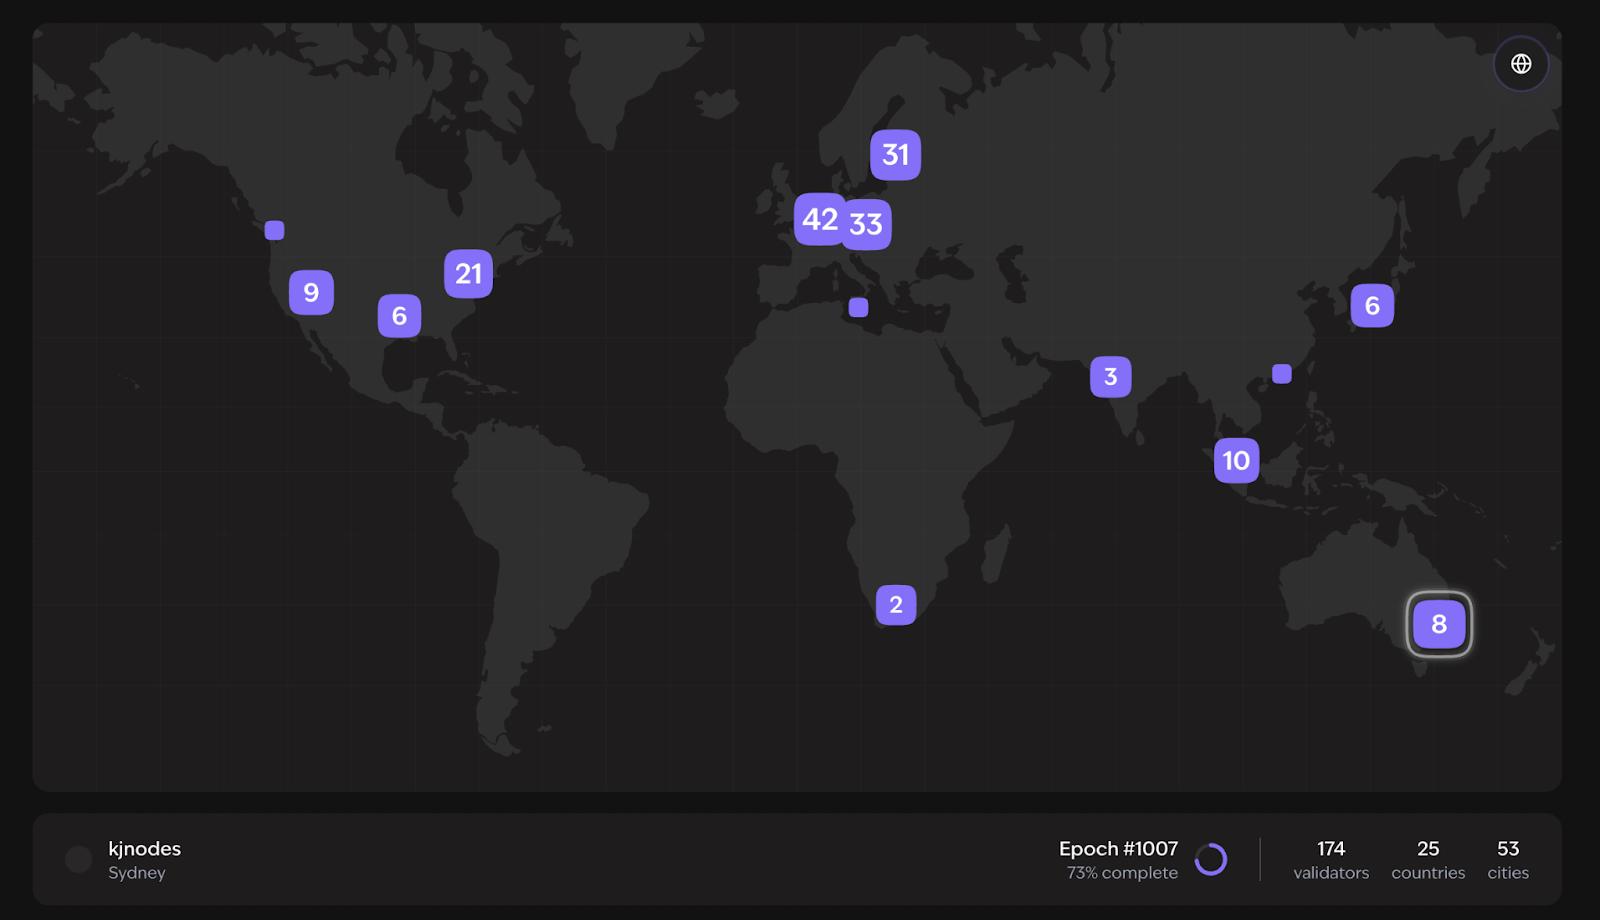The height and width of the screenshot is (920, 1600).
Task: Click the highlighted 8 cluster in Australia
Action: tap(1439, 624)
